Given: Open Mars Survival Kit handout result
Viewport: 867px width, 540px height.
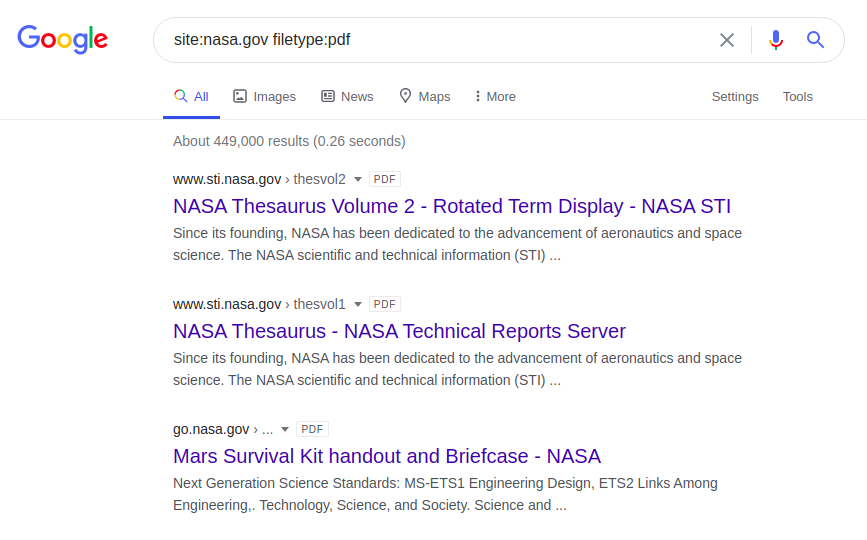Looking at the screenshot, I should click(x=387, y=457).
